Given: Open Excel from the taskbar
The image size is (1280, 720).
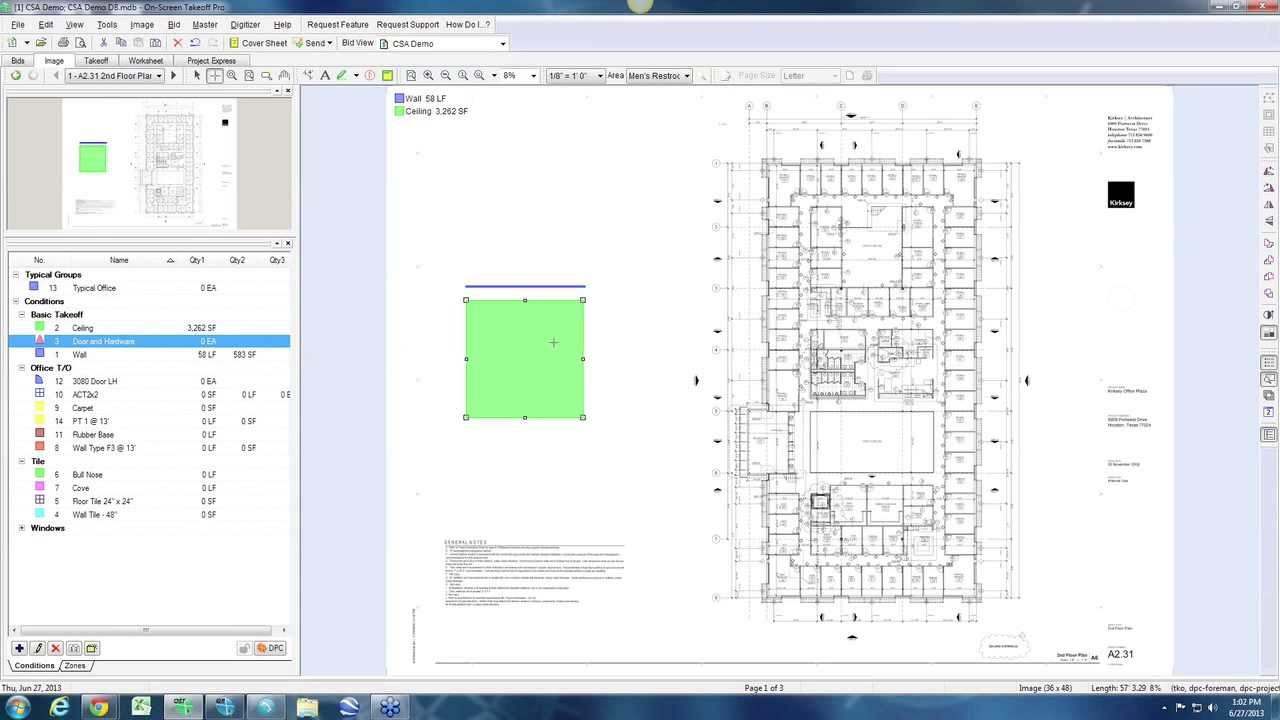Looking at the screenshot, I should click(141, 707).
